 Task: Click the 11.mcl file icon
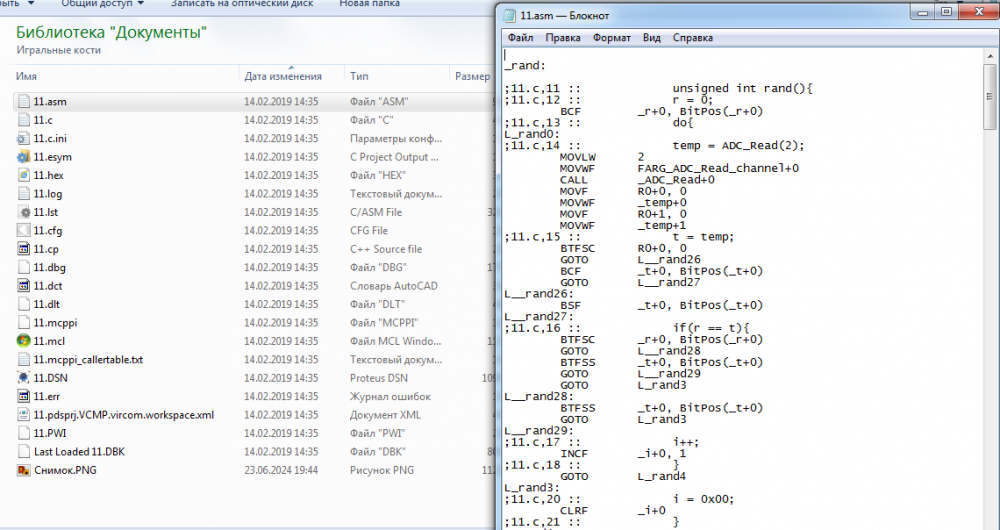pyautogui.click(x=24, y=341)
